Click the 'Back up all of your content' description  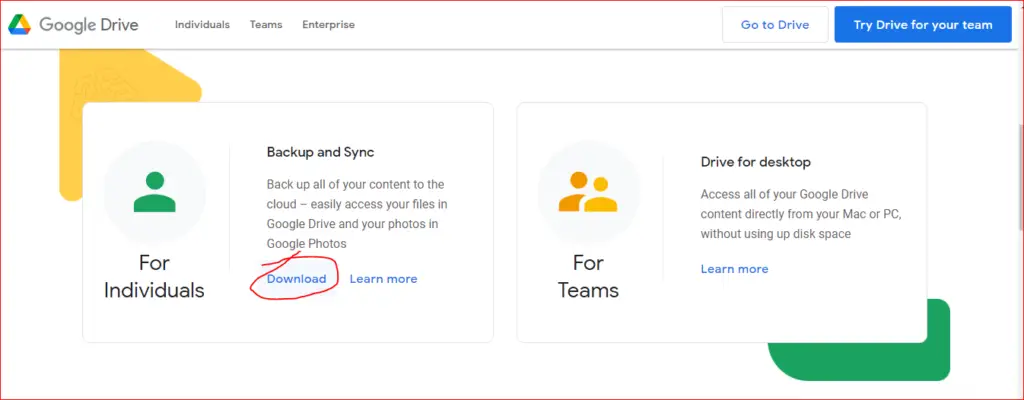pyautogui.click(x=357, y=214)
